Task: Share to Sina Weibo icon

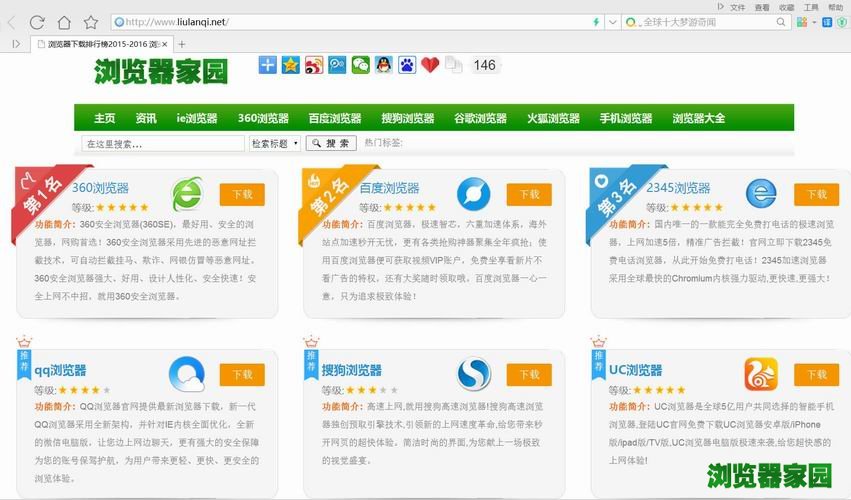Action: [314, 65]
